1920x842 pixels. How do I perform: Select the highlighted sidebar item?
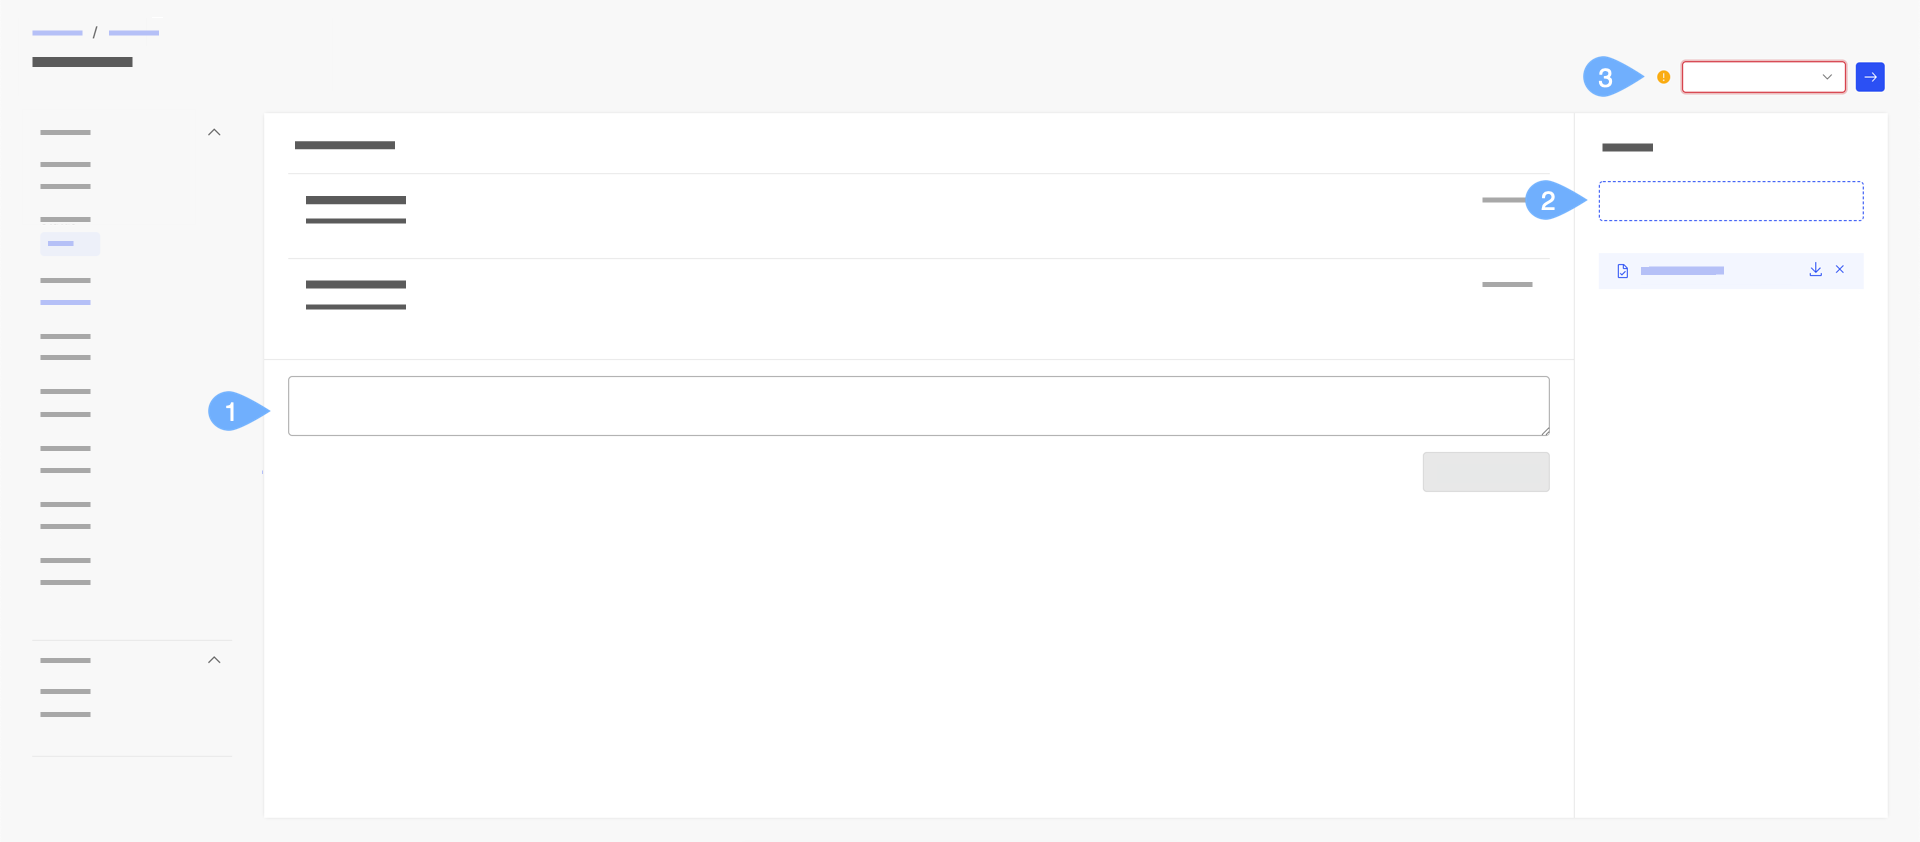pyautogui.click(x=69, y=244)
